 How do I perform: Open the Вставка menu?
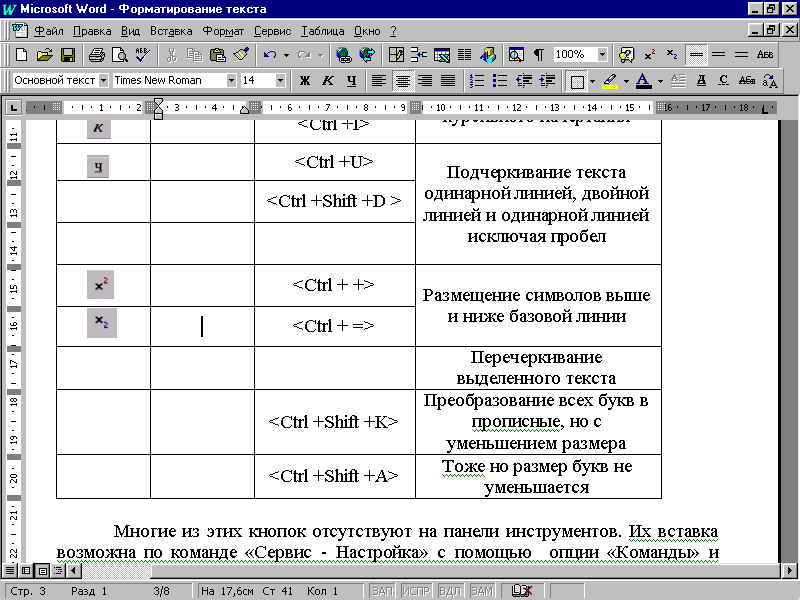pos(171,31)
